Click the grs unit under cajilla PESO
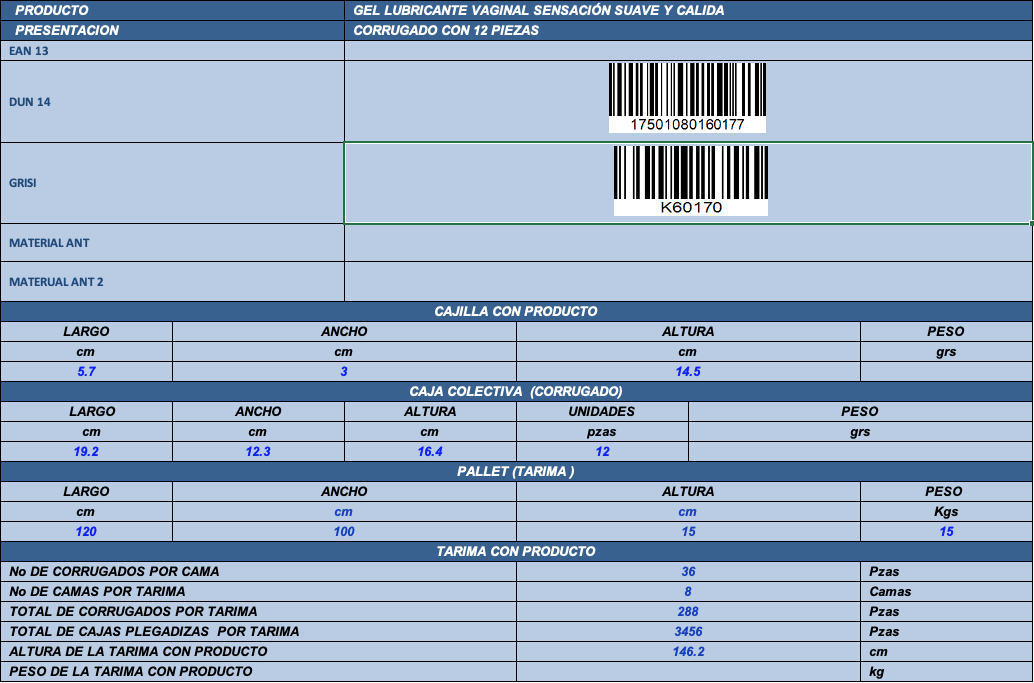 946,351
